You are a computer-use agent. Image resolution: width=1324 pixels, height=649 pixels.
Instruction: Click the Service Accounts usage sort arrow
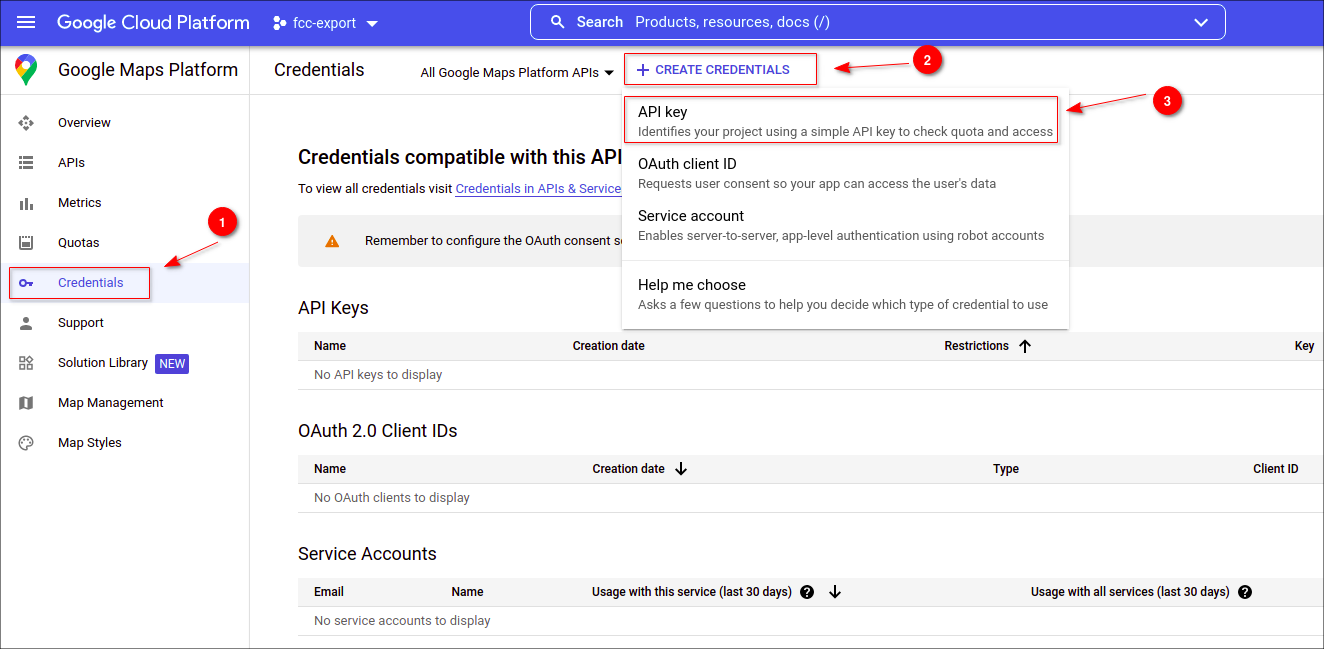click(x=835, y=592)
